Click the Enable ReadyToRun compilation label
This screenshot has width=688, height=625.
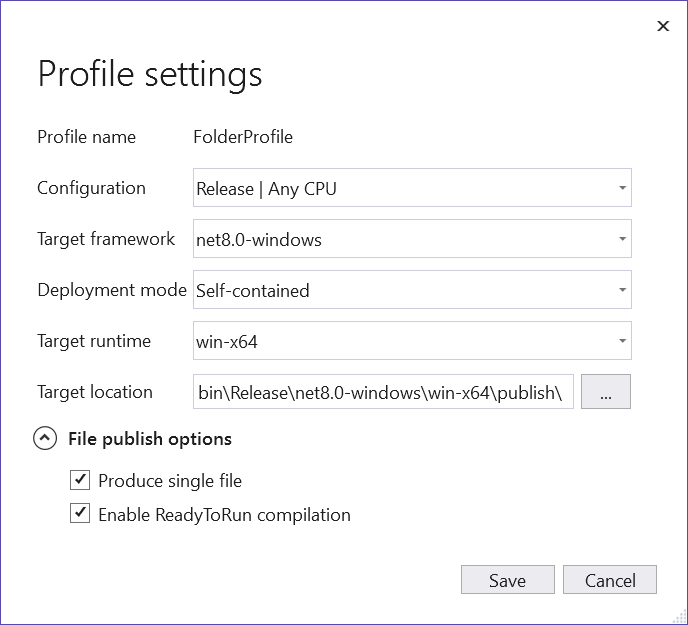coord(224,515)
